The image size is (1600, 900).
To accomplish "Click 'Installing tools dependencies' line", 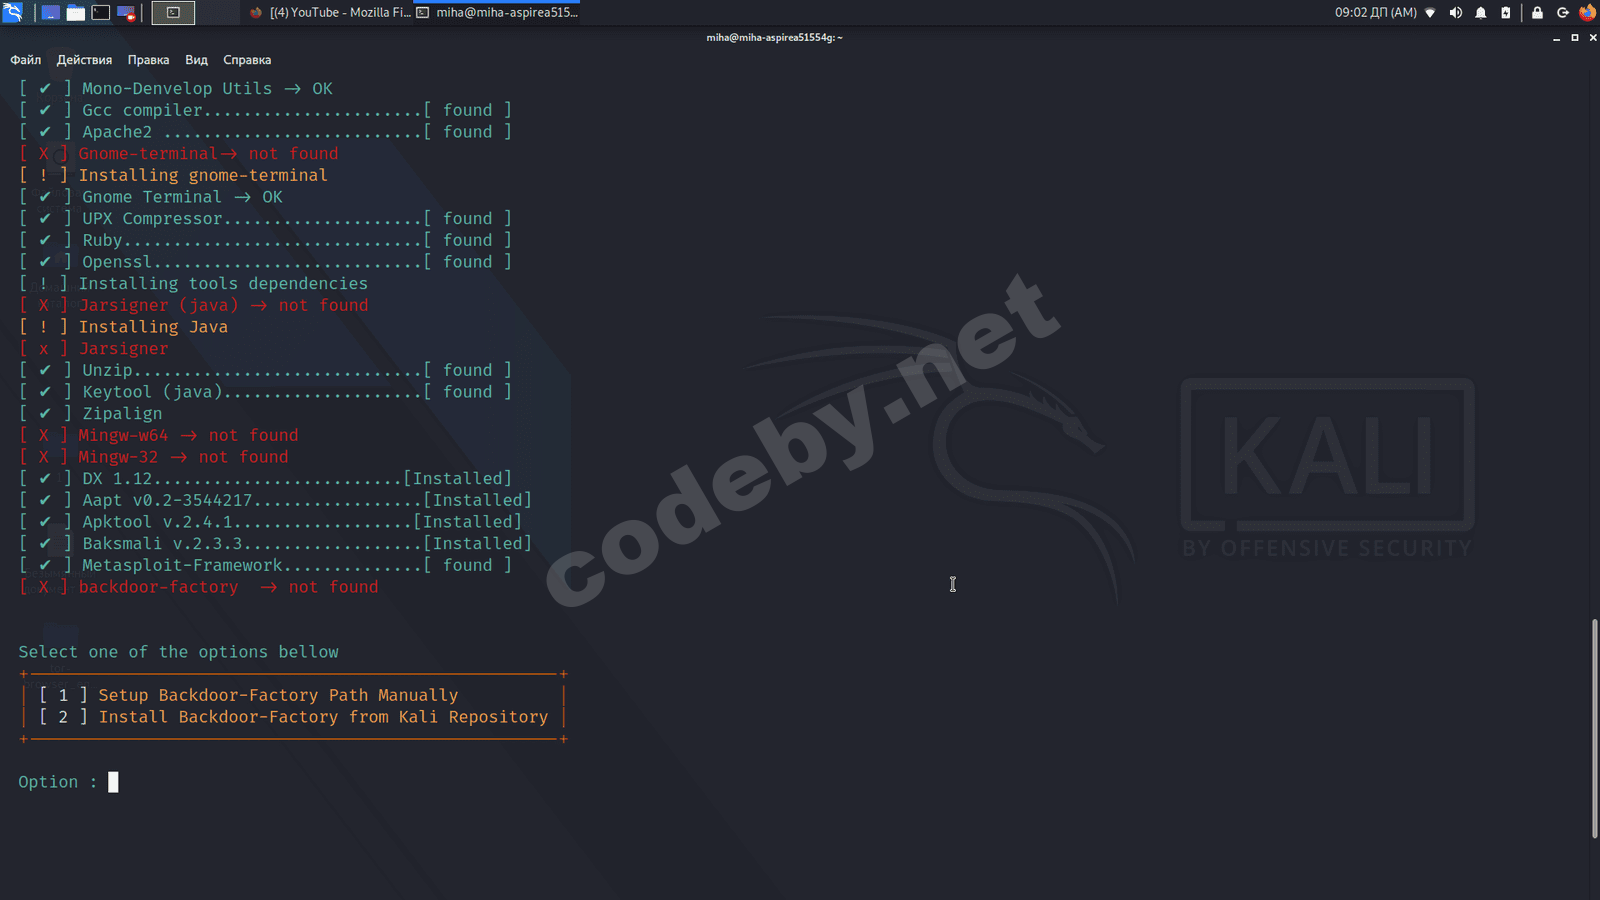I will tap(193, 283).
